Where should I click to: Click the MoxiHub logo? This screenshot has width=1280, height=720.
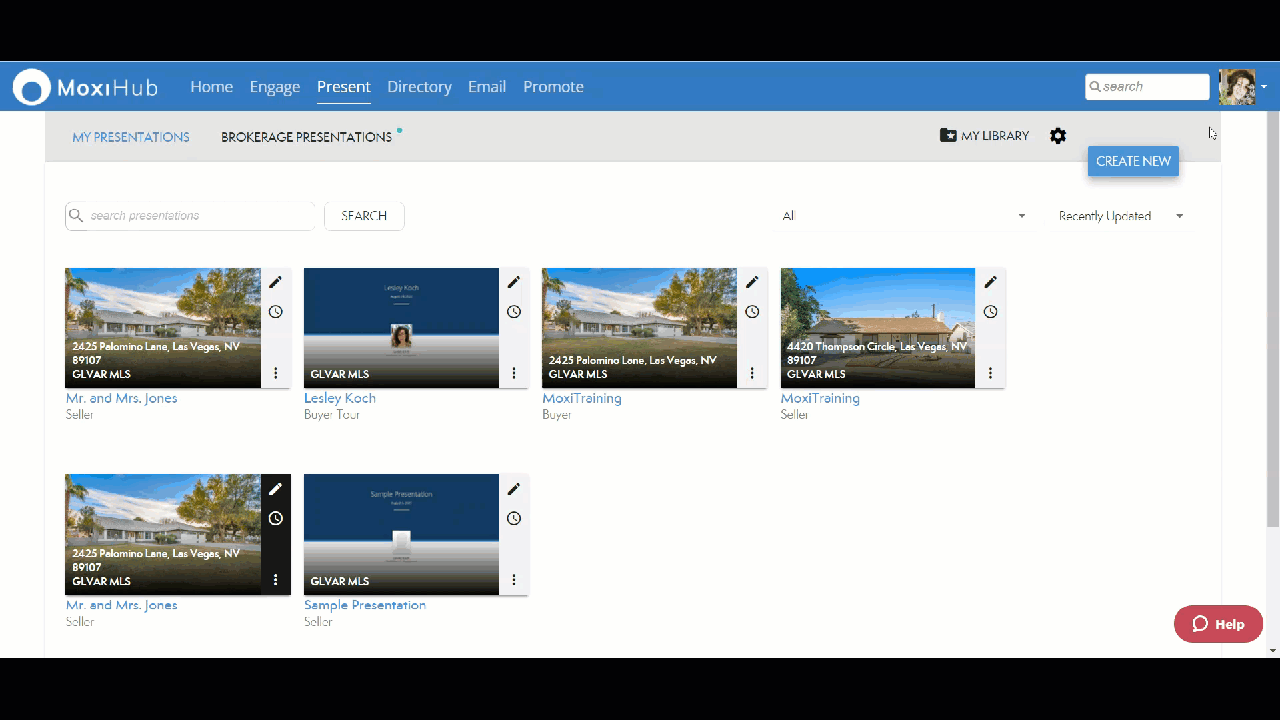(x=86, y=87)
